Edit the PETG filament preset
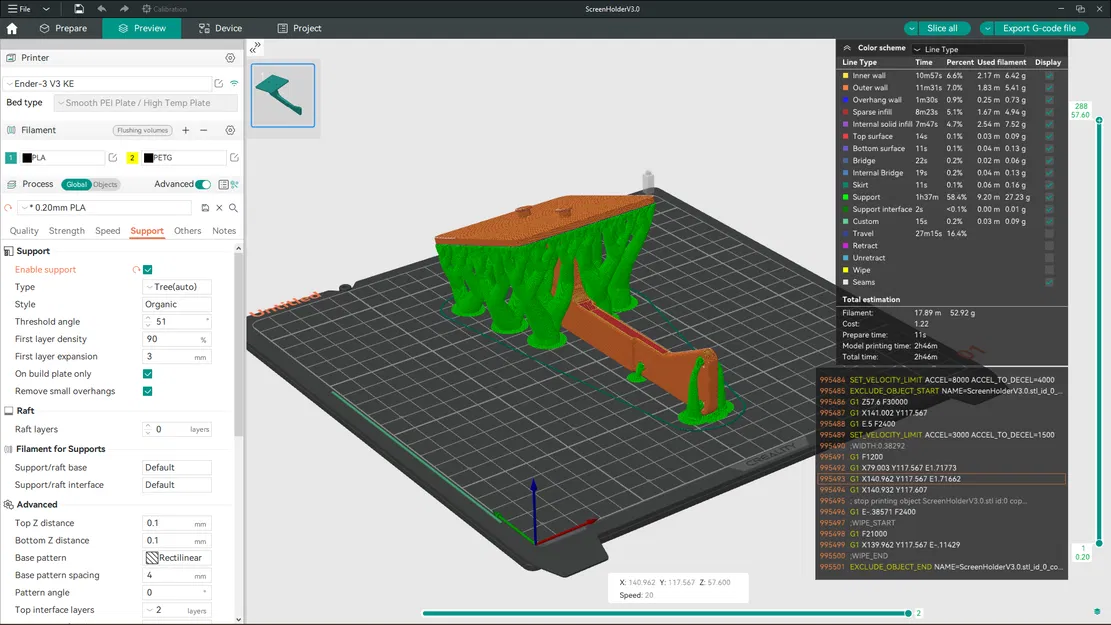 click(x=234, y=158)
